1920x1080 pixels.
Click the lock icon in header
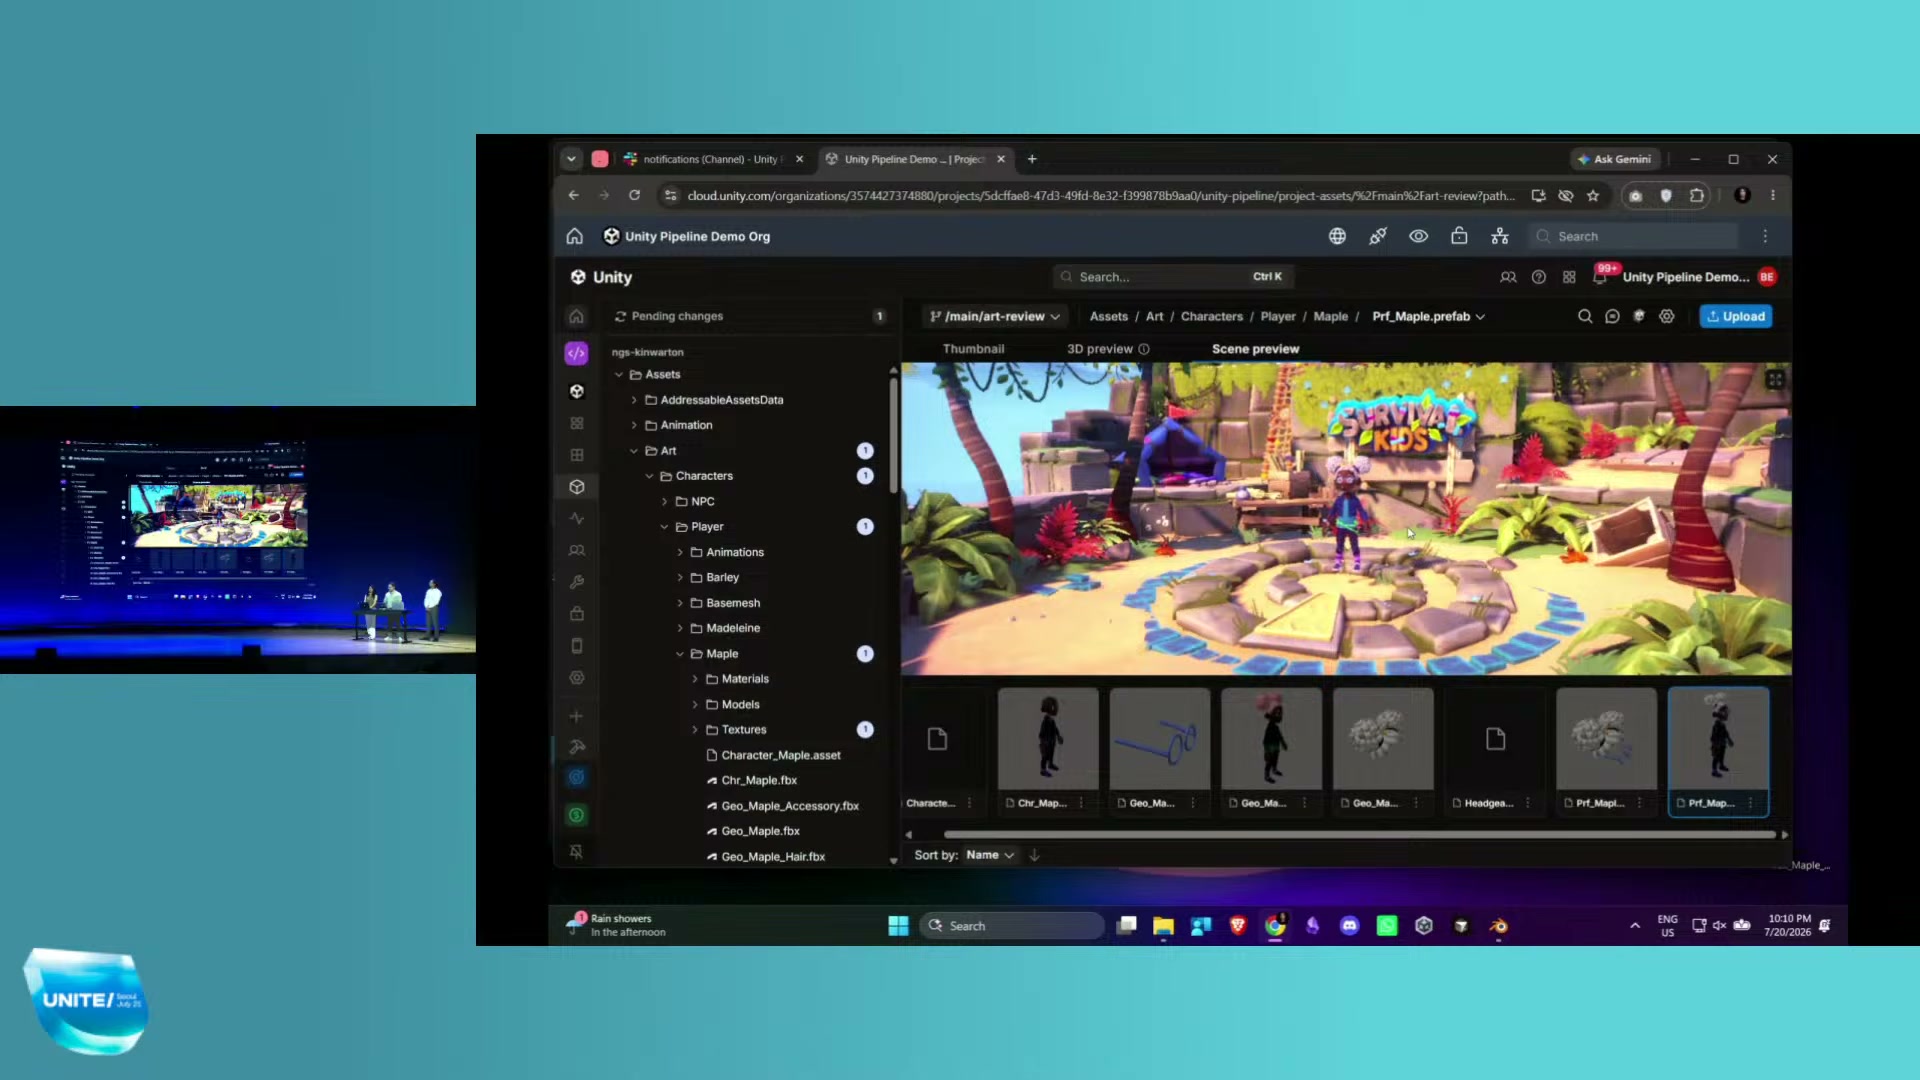coord(1459,237)
